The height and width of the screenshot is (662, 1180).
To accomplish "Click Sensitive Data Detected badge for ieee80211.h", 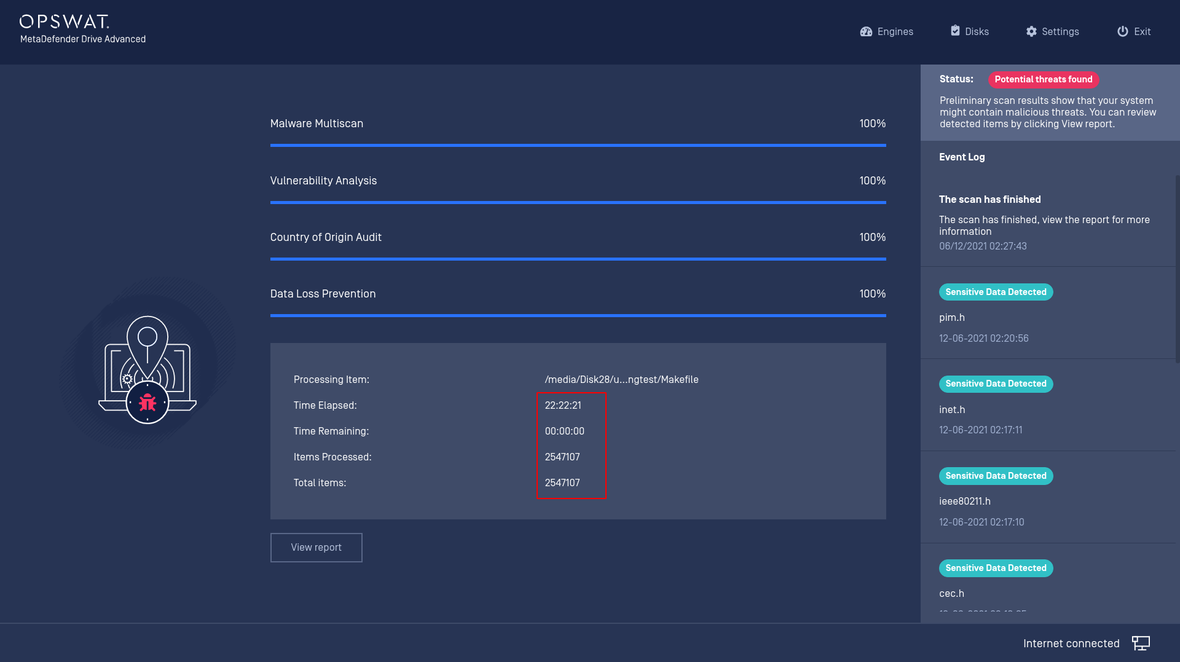I will pyautogui.click(x=996, y=475).
